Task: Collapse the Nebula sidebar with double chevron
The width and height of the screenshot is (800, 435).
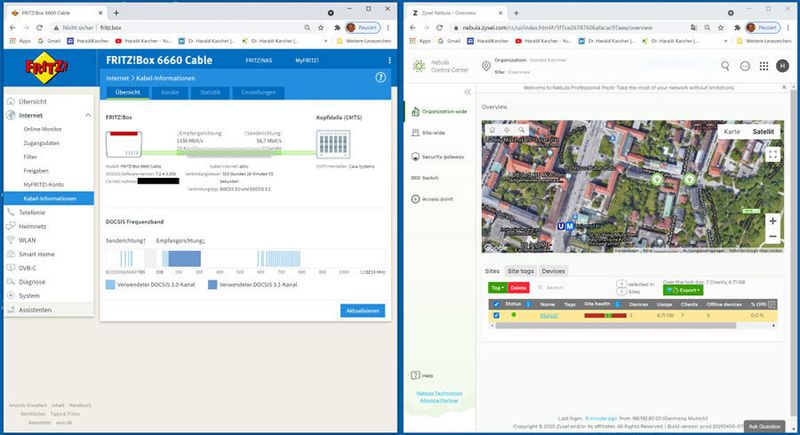Action: pyautogui.click(x=467, y=92)
